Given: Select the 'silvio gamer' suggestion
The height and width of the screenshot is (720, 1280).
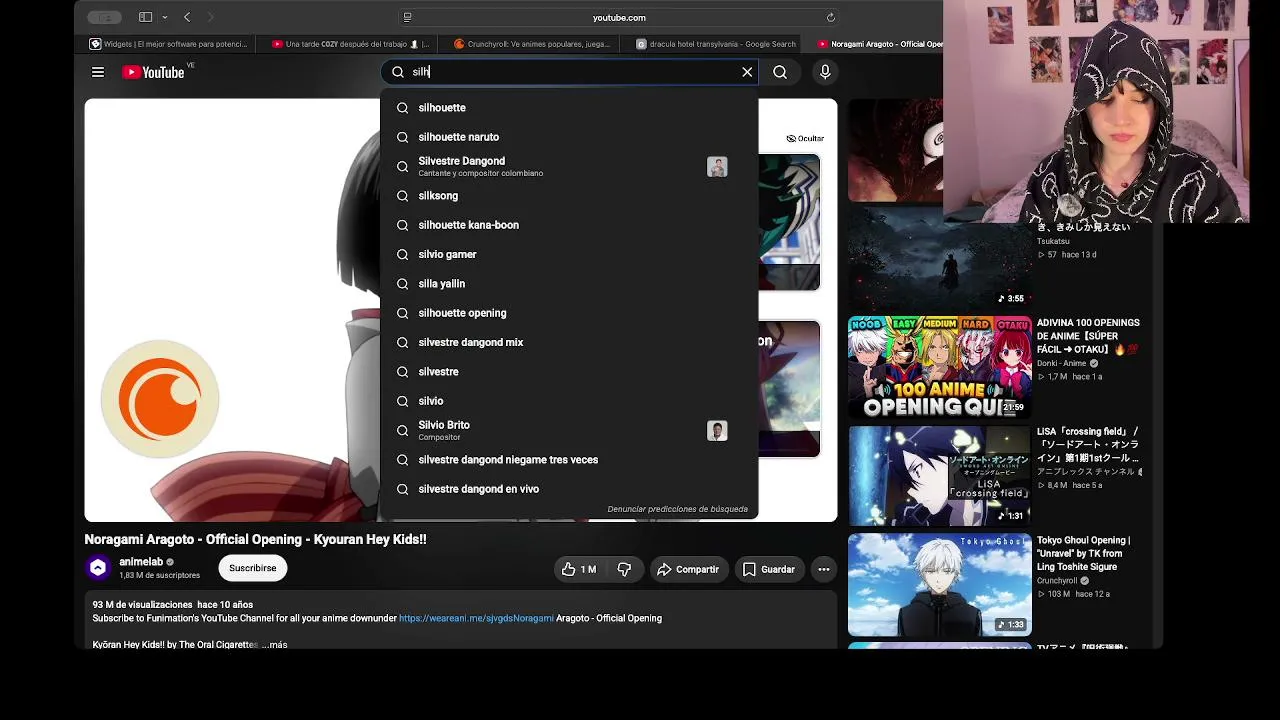Looking at the screenshot, I should (x=569, y=254).
